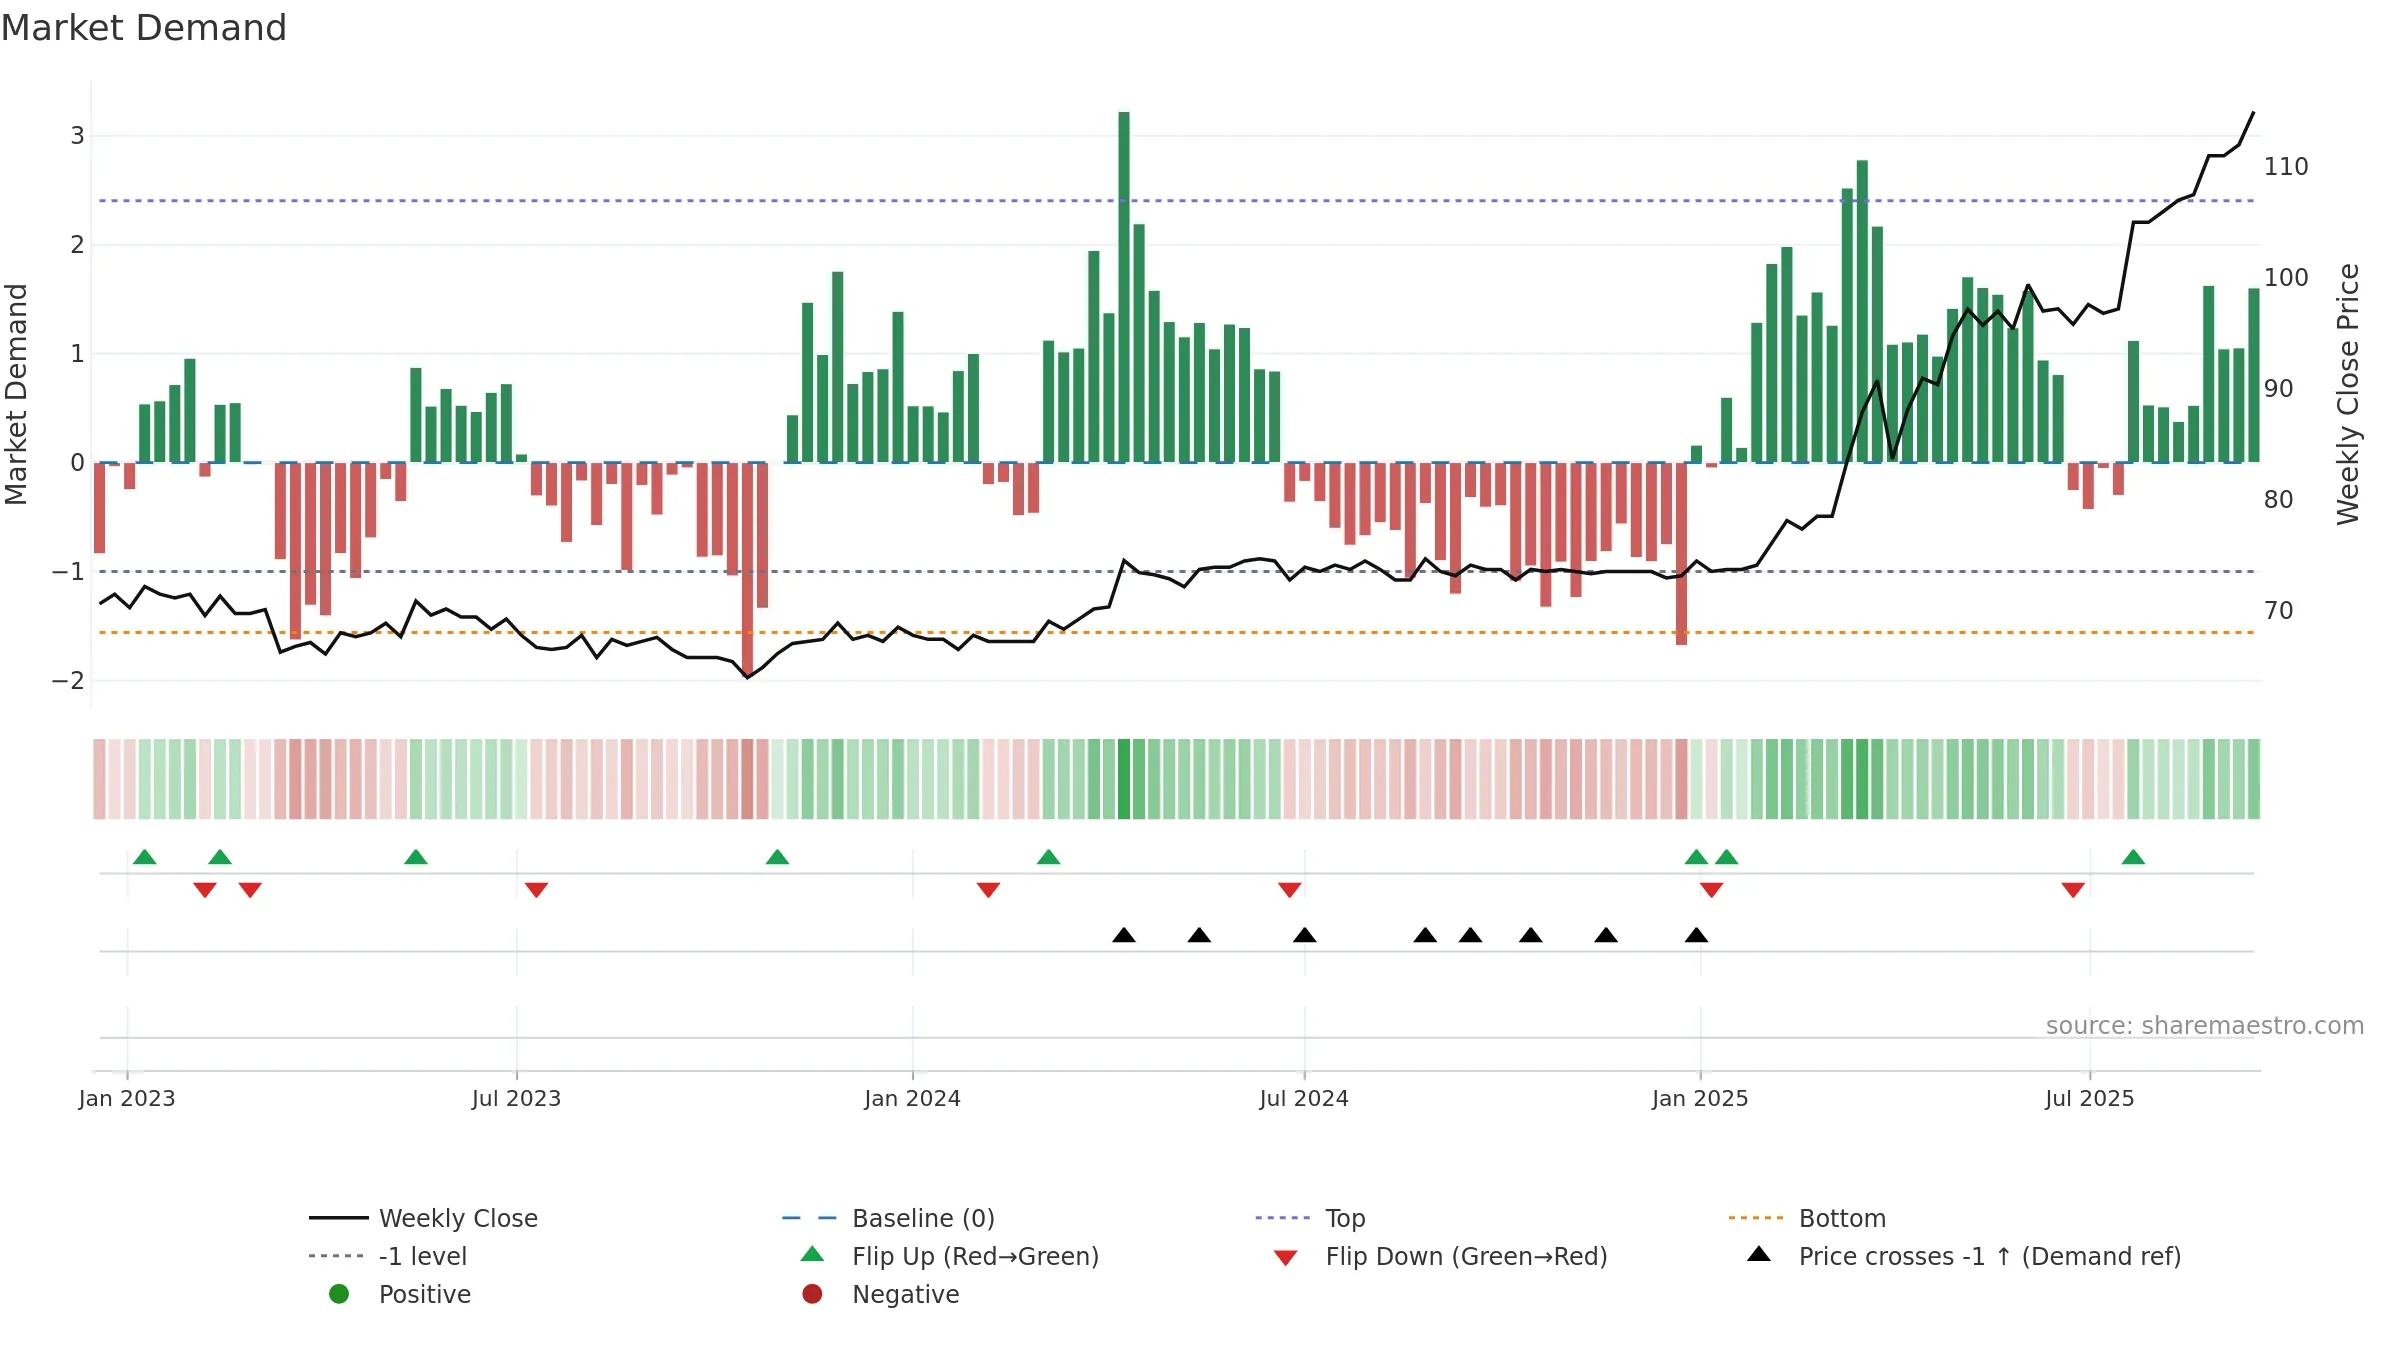Click the Jul 2025 x-axis label

tap(2090, 1098)
